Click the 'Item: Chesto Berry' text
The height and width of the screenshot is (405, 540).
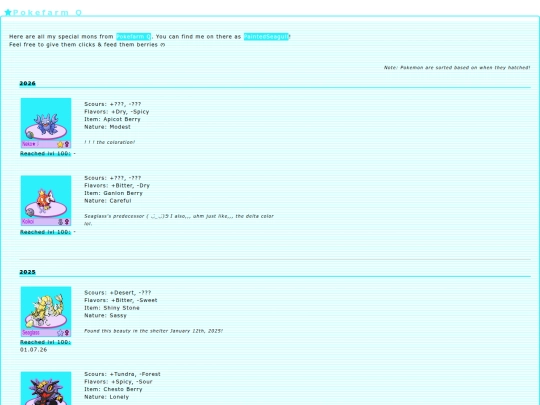pos(113,389)
